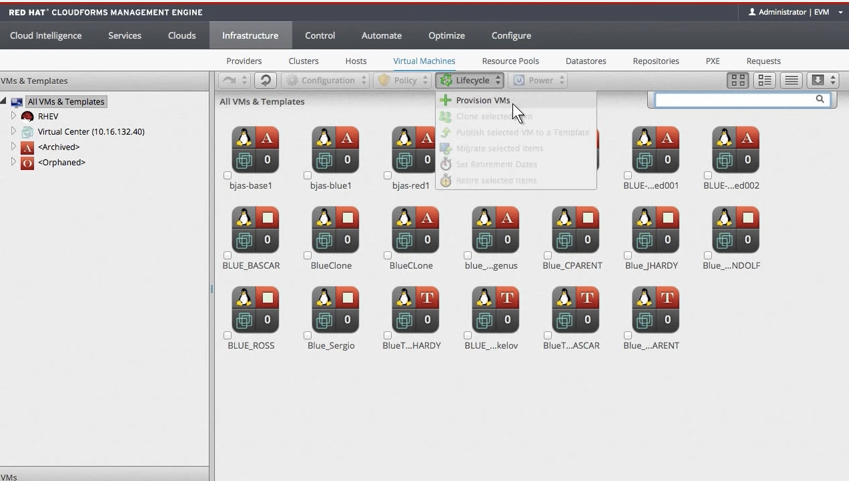Go to Clusters subtab

(303, 61)
